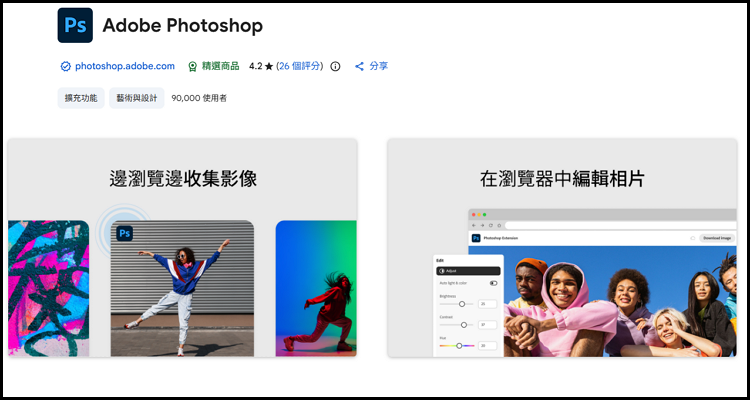Click the Adjust tab in Edit panel
Viewport: 750px width, 400px height.
coord(468,271)
